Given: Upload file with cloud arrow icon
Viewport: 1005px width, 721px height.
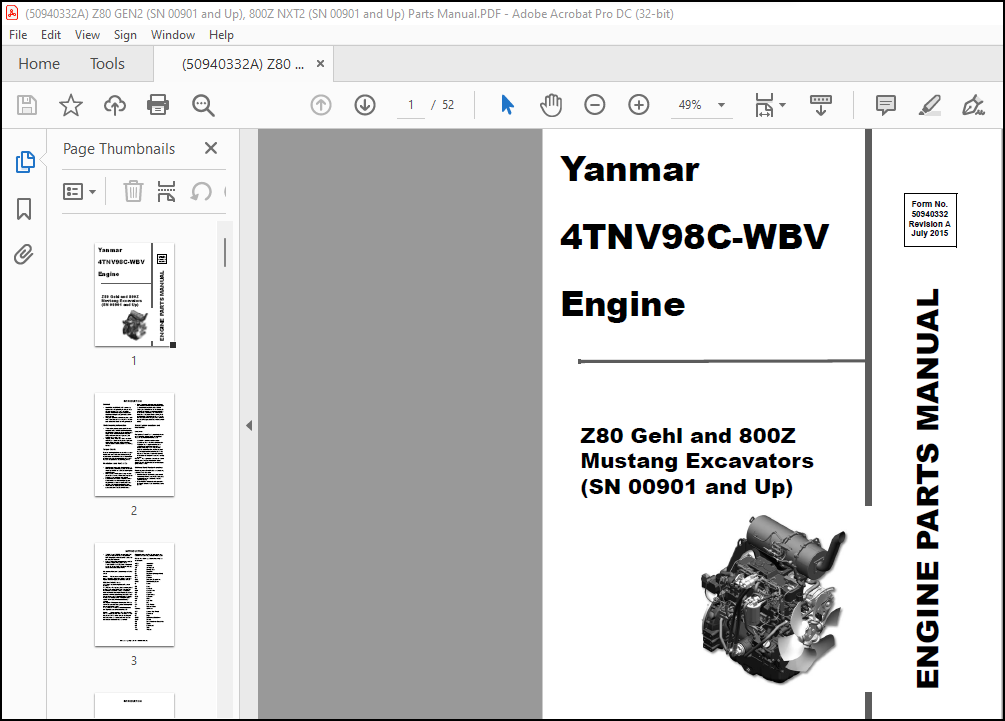Looking at the screenshot, I should click(115, 104).
